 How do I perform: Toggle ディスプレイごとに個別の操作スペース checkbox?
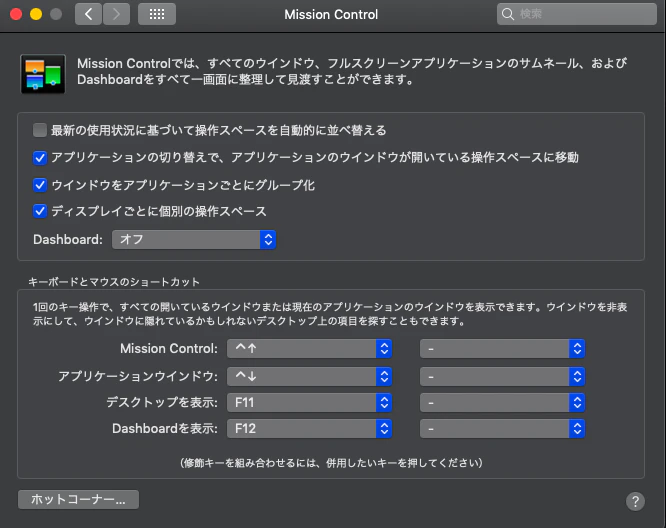pos(40,211)
